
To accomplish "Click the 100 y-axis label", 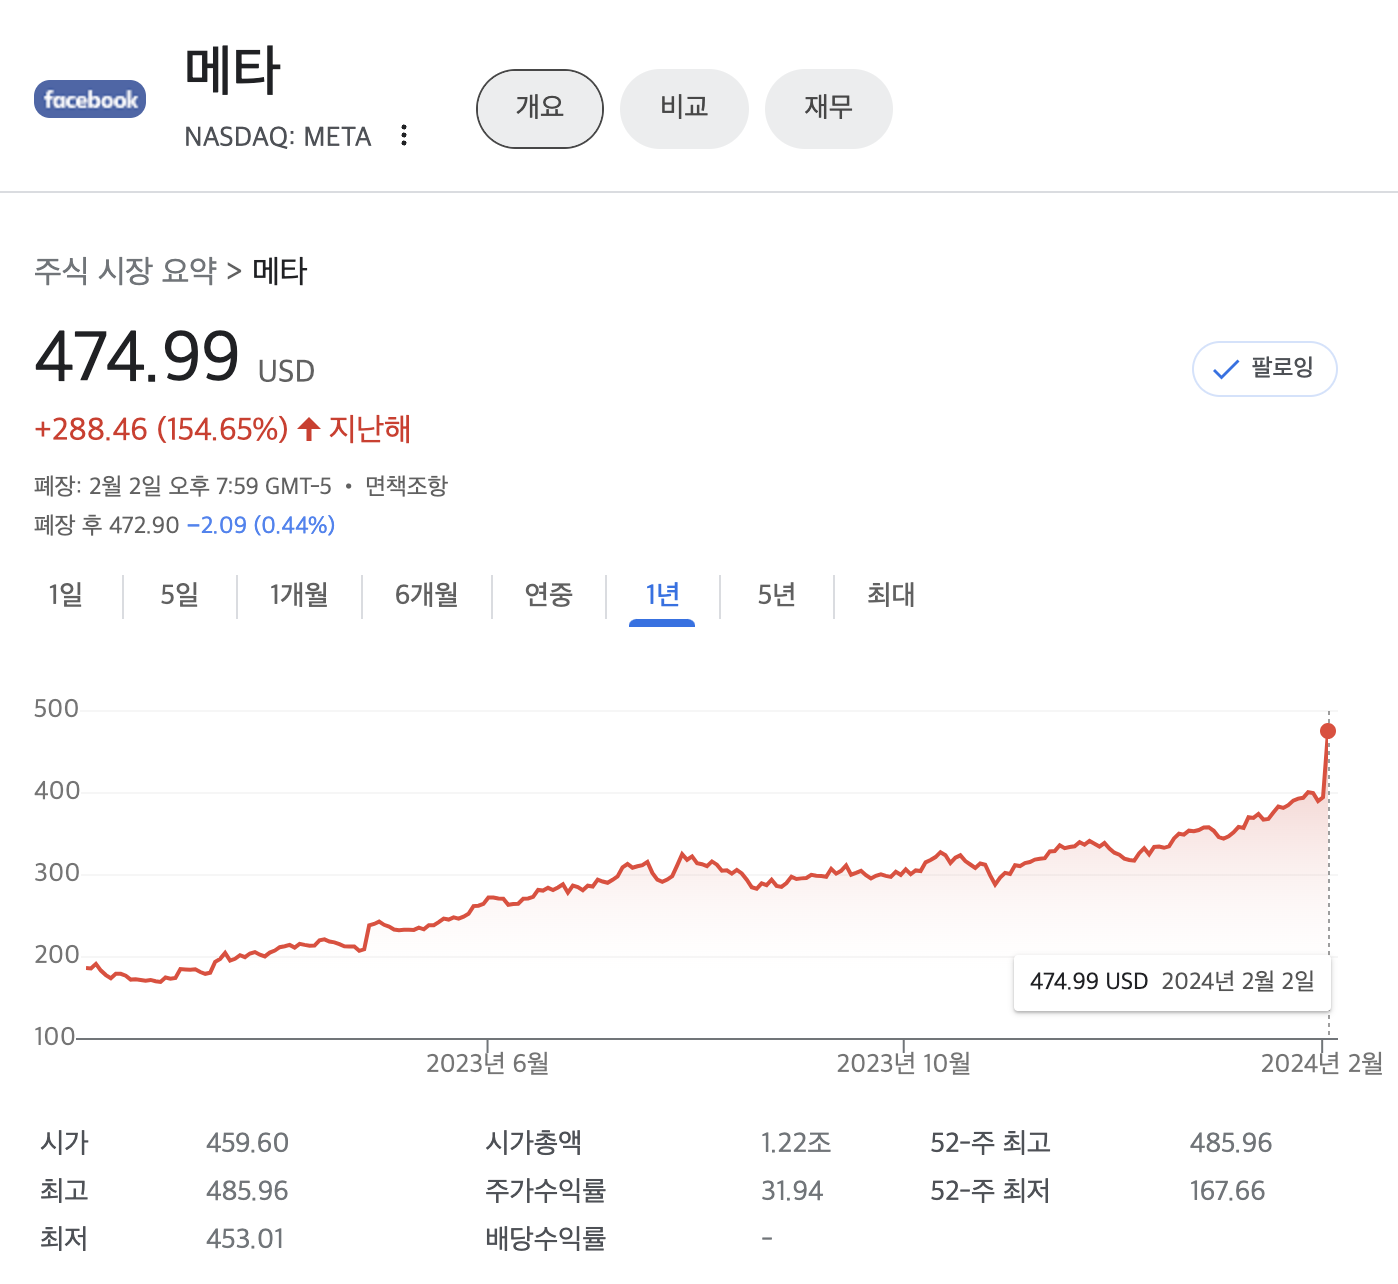I will [x=54, y=1037].
